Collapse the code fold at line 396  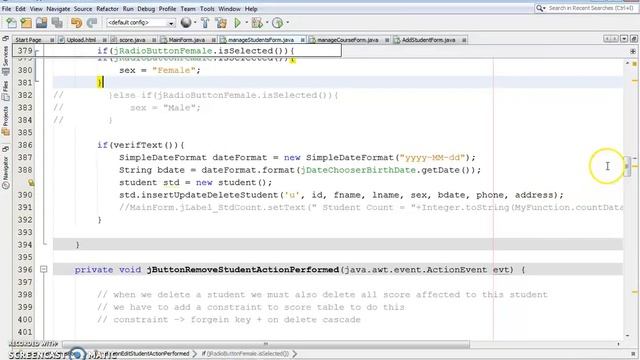44,269
